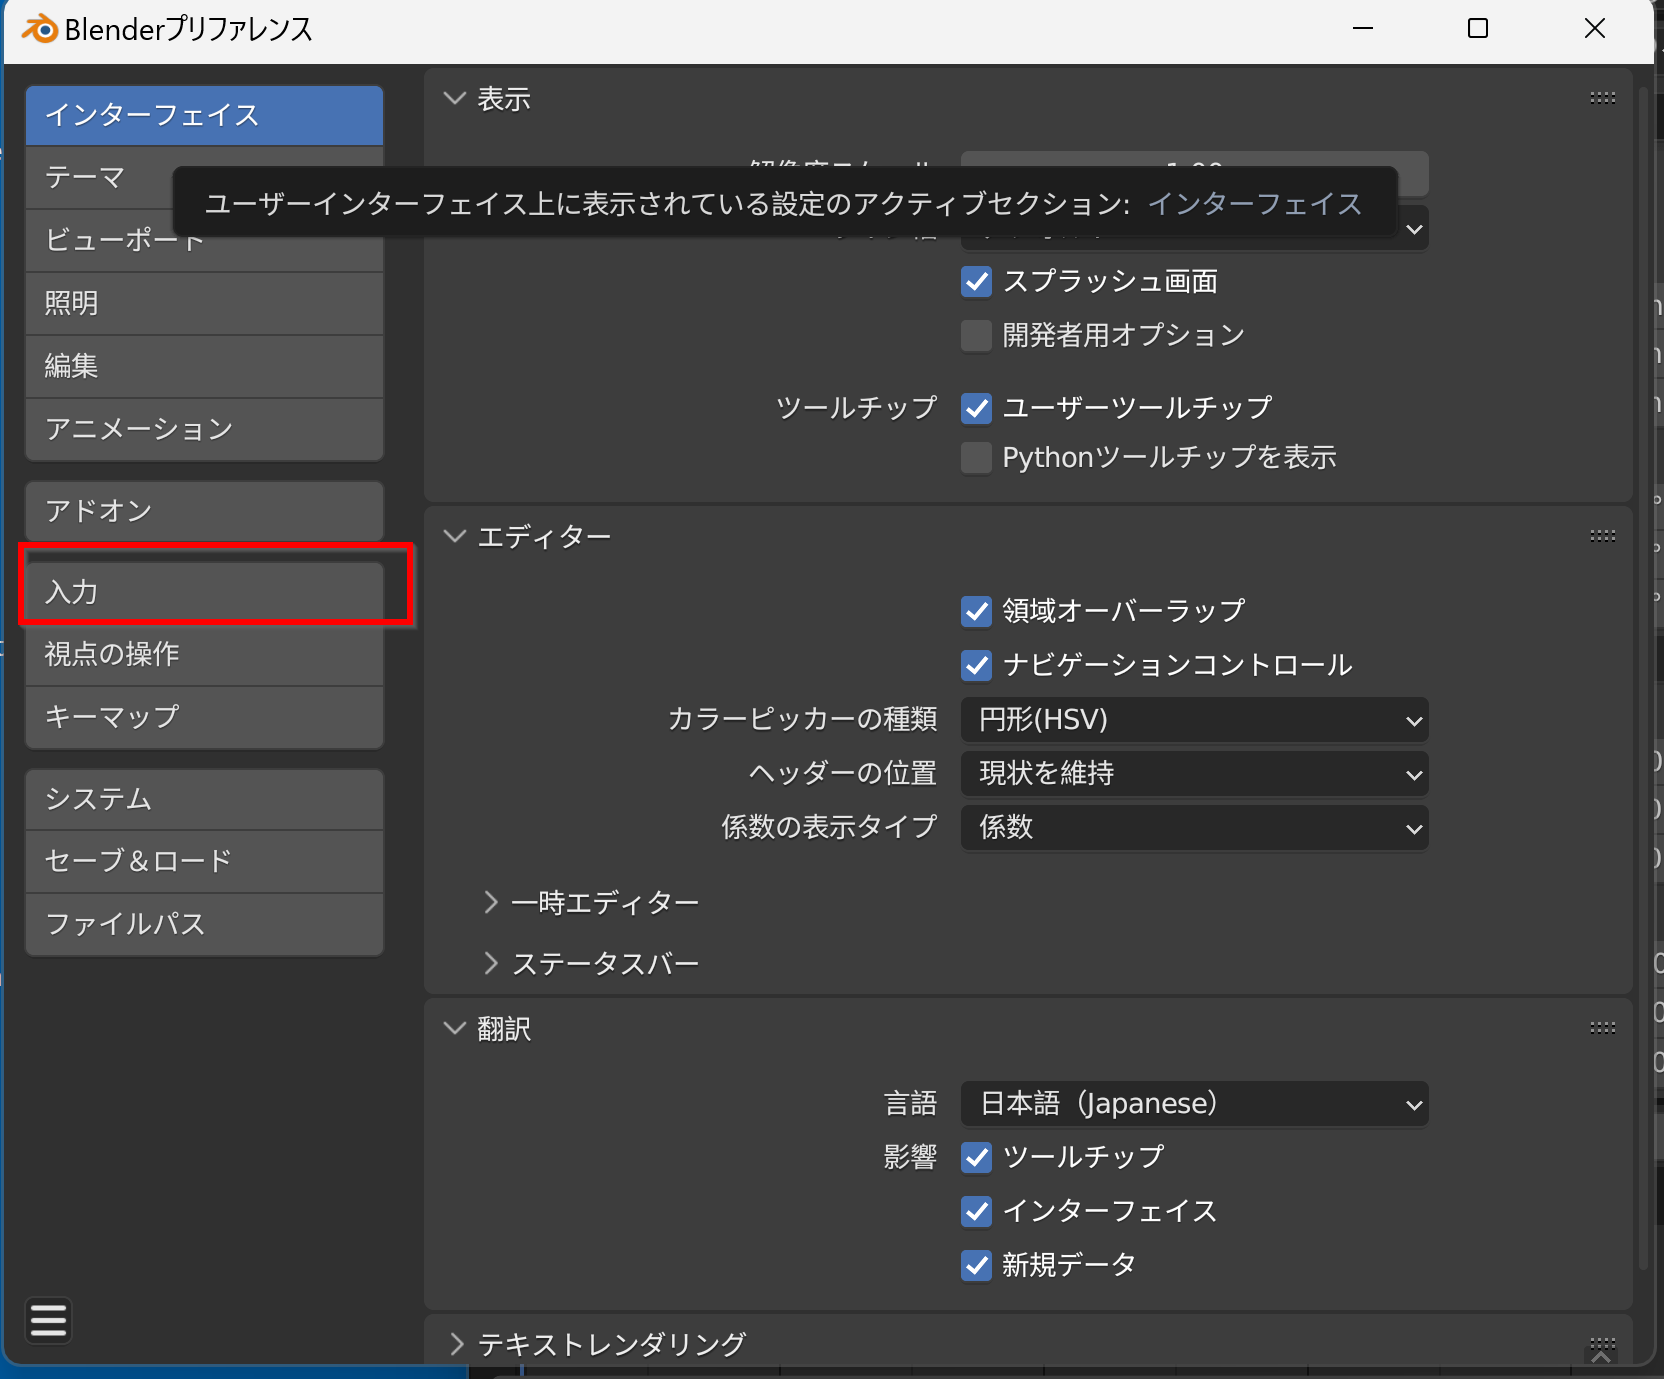Toggle スプラッシュ画面 checkbox

click(x=976, y=282)
